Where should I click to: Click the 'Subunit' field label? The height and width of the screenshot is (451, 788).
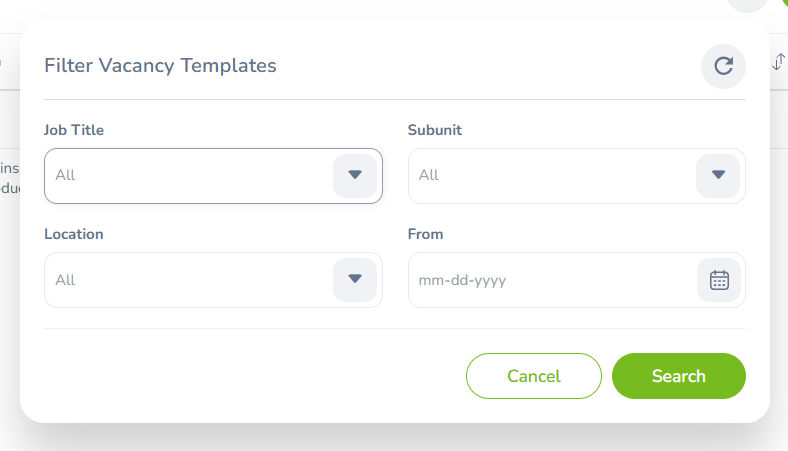click(x=435, y=130)
